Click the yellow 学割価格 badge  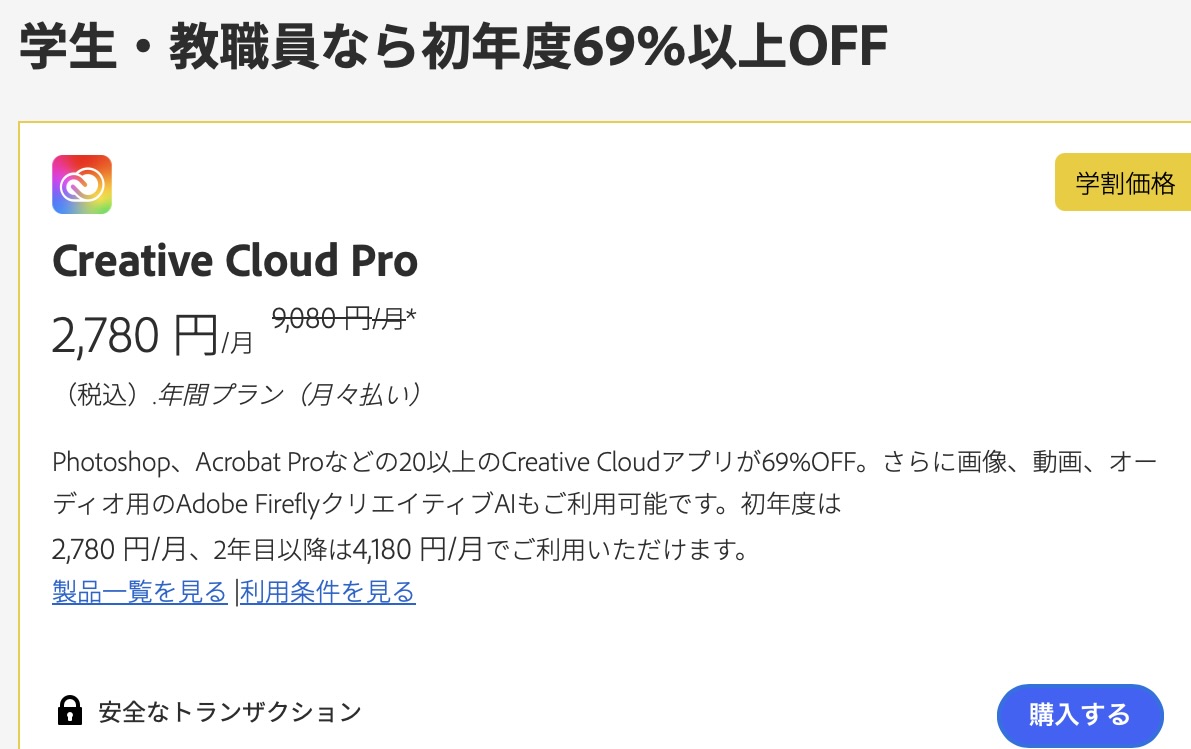pyautogui.click(x=1124, y=183)
